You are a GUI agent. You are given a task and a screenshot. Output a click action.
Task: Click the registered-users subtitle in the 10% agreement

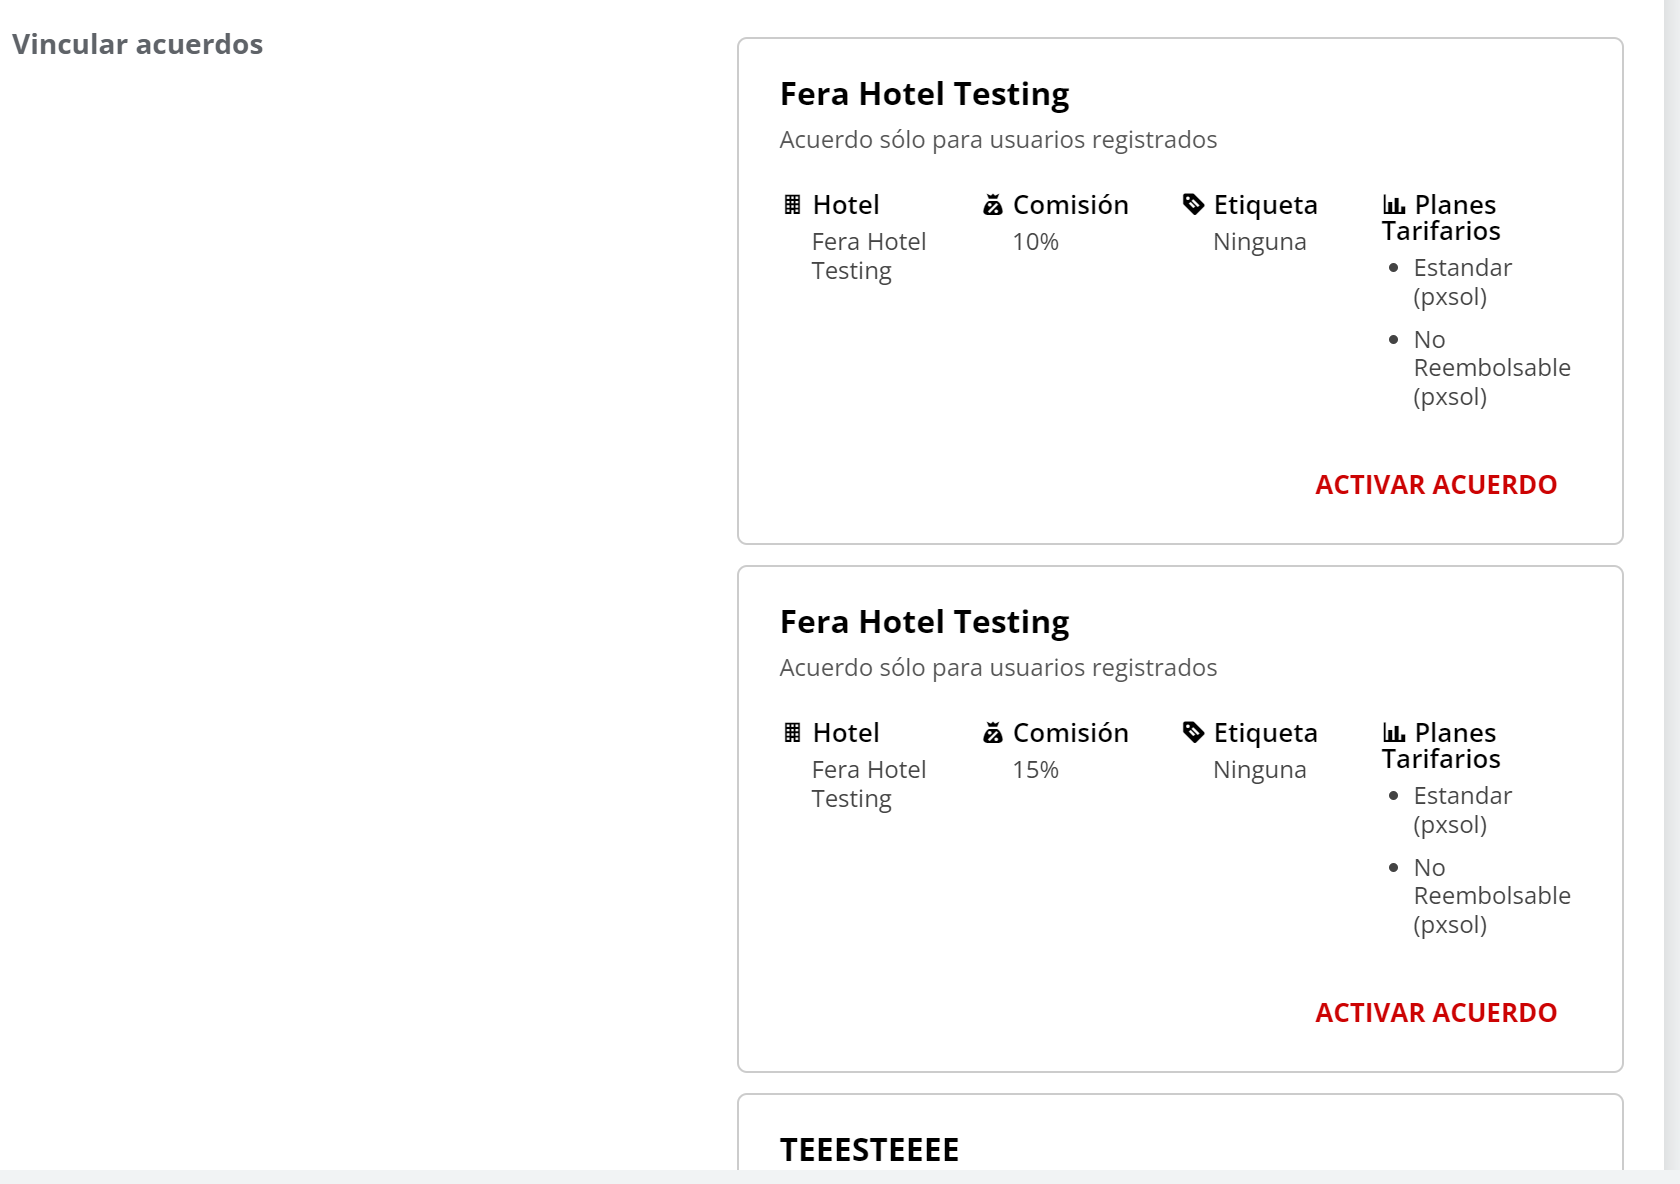(x=998, y=140)
